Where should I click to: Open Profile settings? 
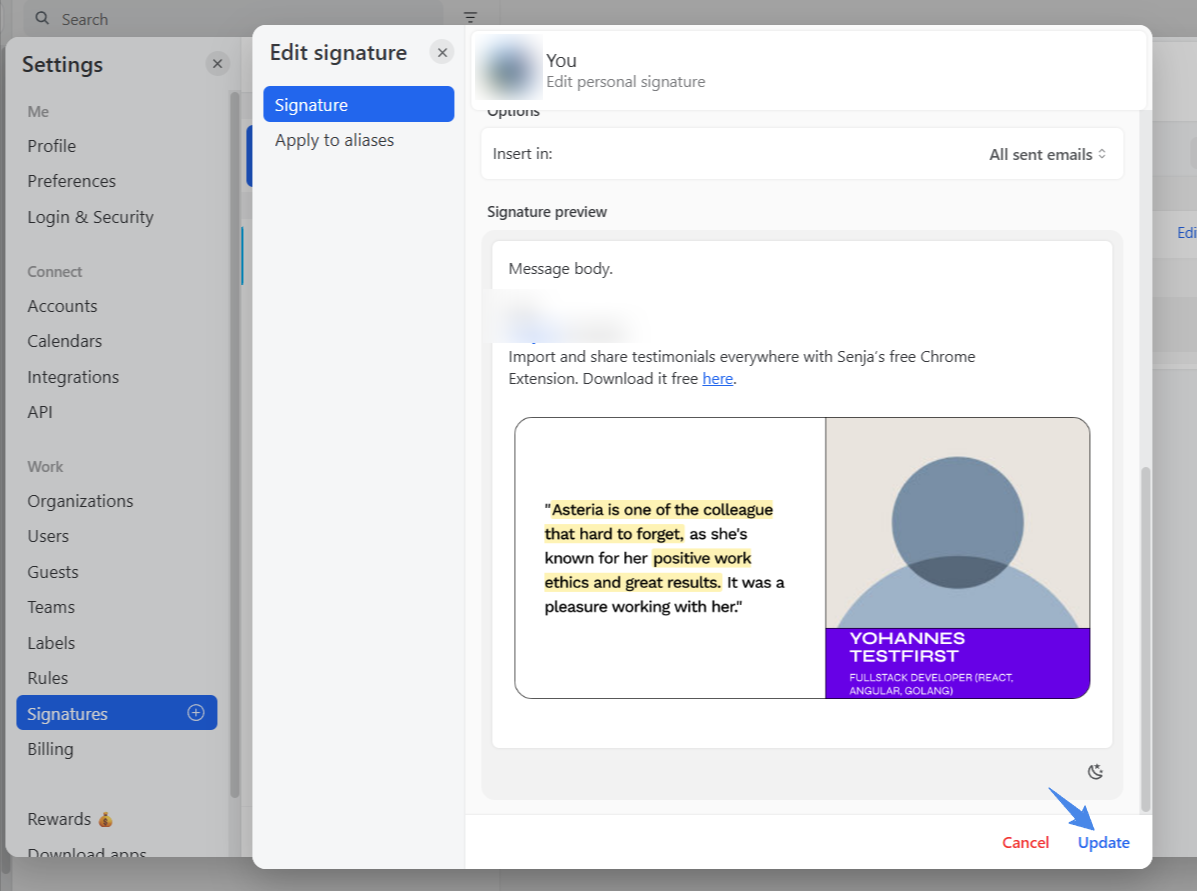coord(52,146)
